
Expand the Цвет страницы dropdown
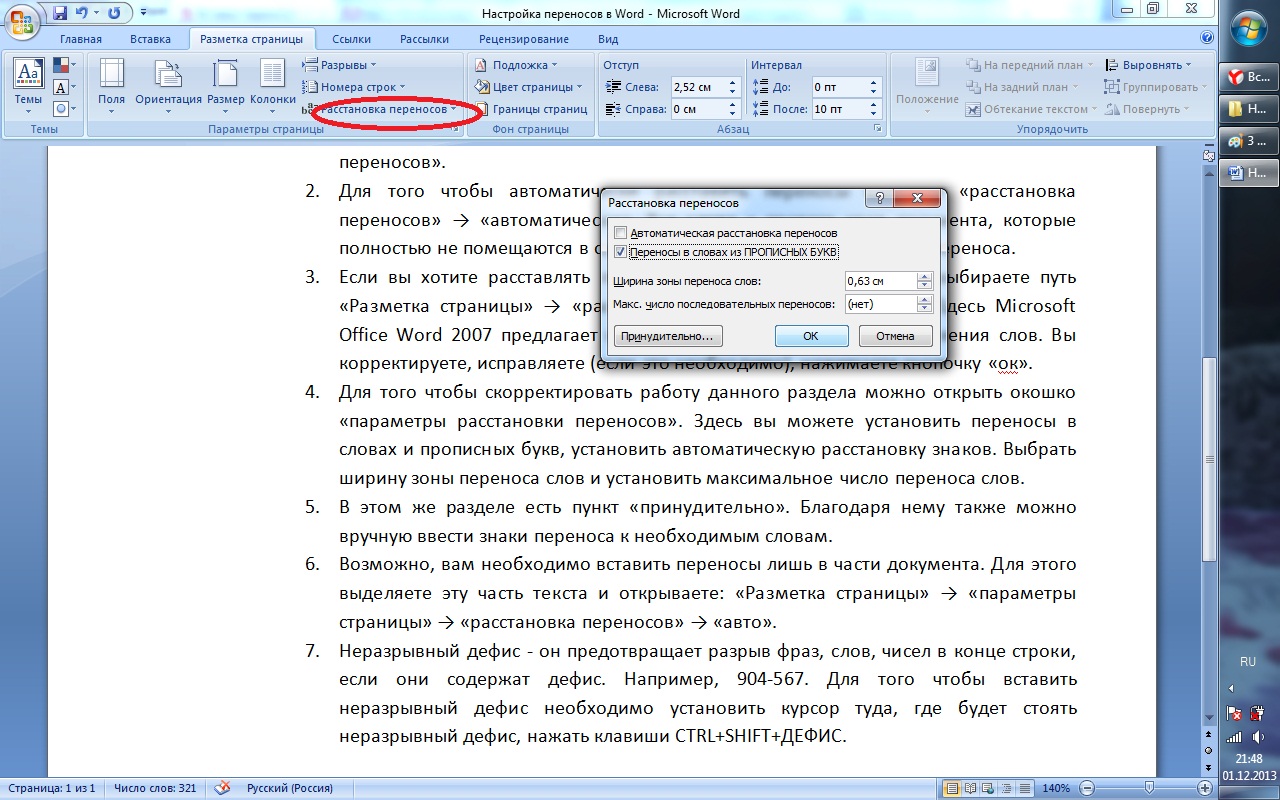point(530,87)
